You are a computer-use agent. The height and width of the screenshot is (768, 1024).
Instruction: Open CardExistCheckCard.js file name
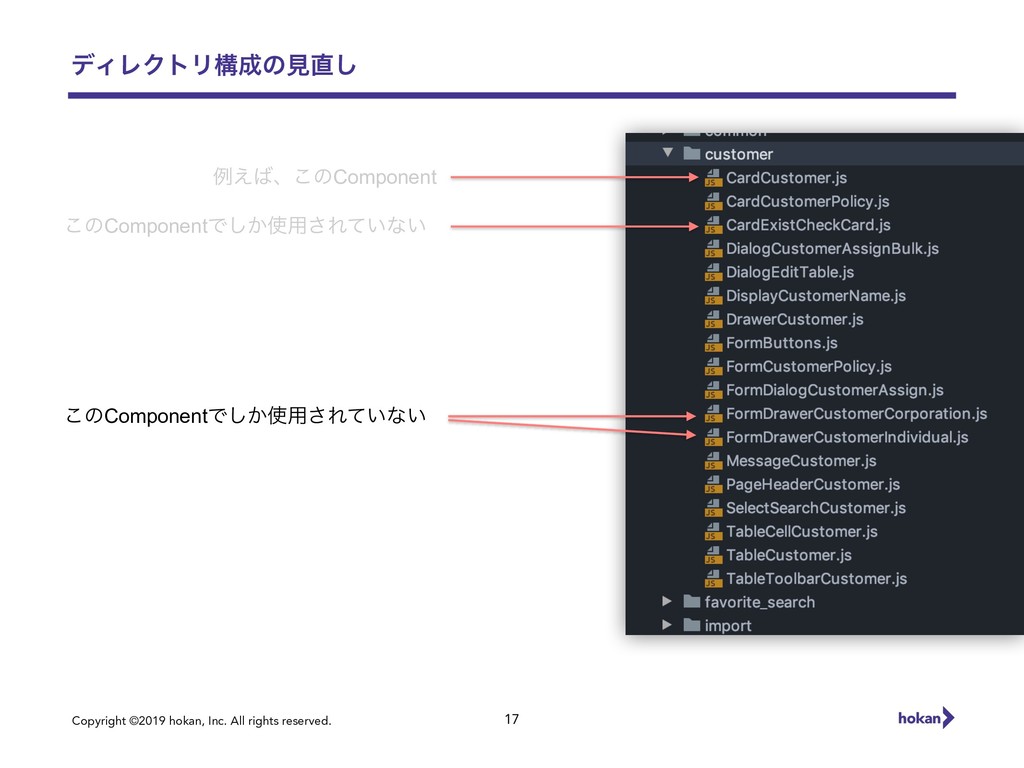(808, 225)
